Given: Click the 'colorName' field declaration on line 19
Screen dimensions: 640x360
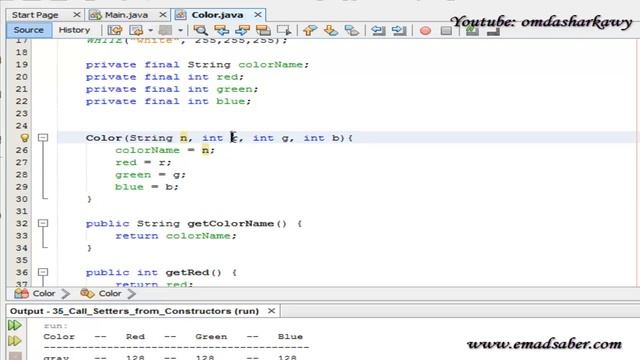Looking at the screenshot, I should [x=271, y=65].
